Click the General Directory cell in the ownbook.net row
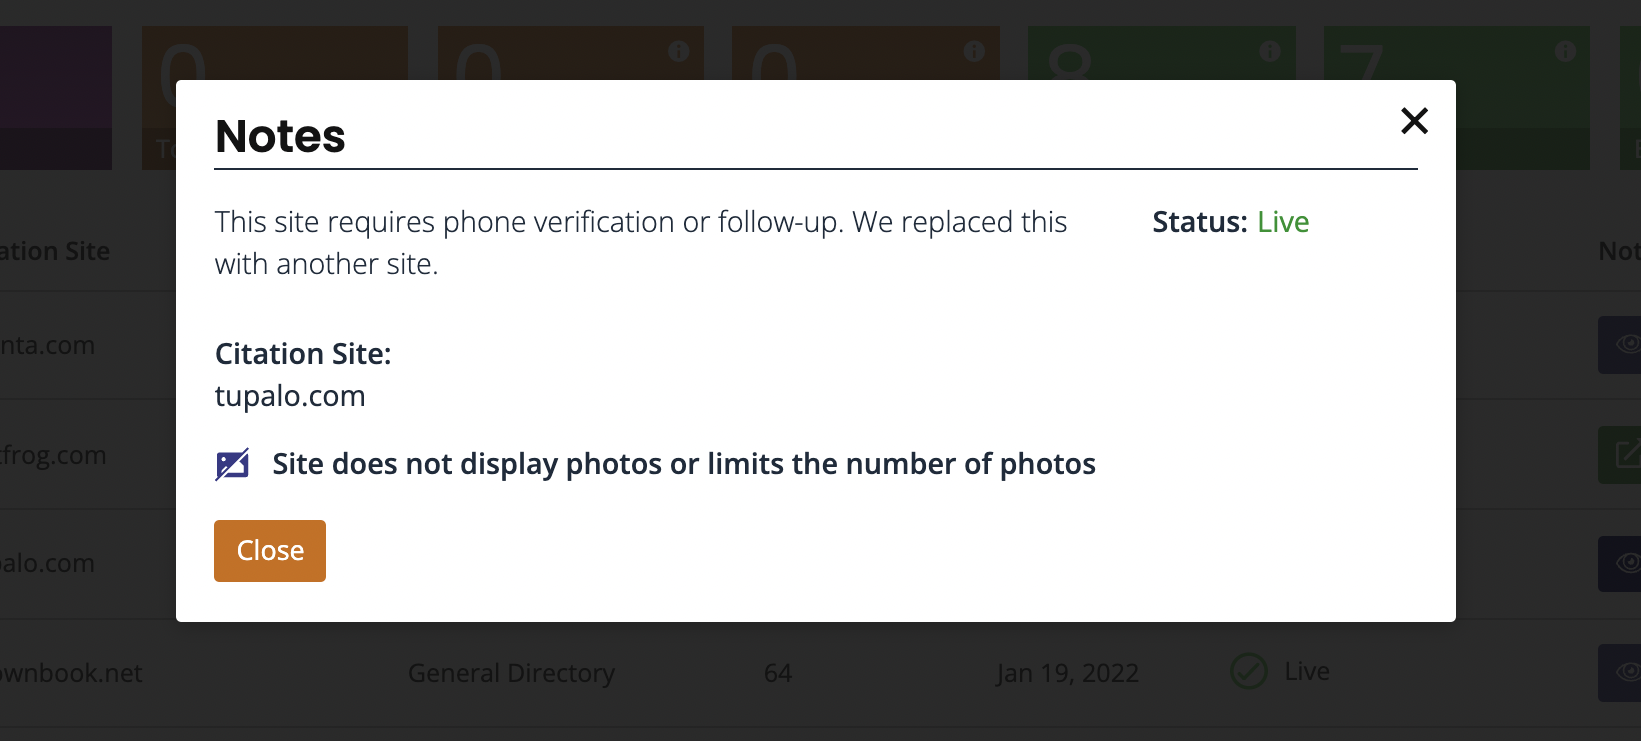Viewport: 1641px width, 741px height. click(x=511, y=673)
